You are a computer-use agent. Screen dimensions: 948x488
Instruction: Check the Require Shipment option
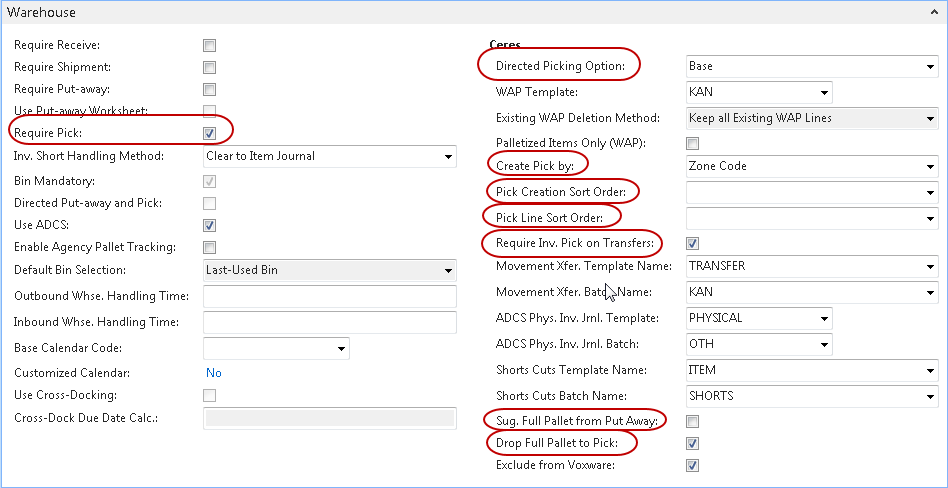click(x=210, y=67)
